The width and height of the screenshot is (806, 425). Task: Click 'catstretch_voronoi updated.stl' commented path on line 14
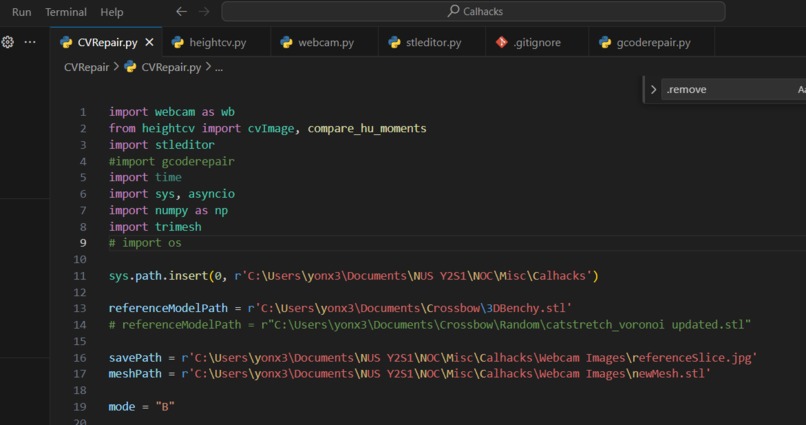pyautogui.click(x=645, y=325)
